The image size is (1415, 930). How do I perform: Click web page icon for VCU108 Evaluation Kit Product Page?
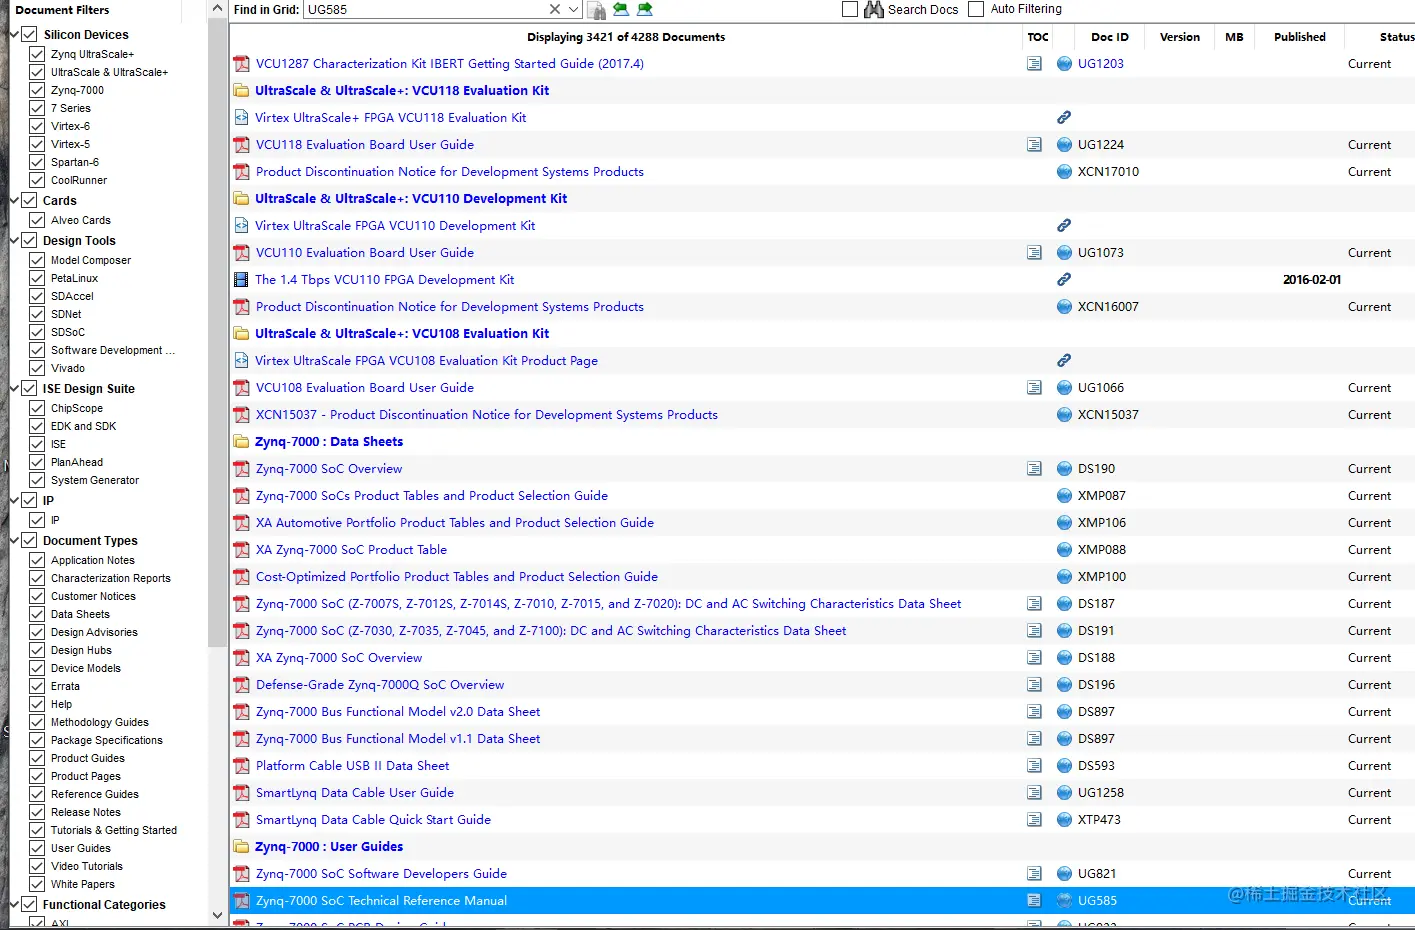coord(241,361)
